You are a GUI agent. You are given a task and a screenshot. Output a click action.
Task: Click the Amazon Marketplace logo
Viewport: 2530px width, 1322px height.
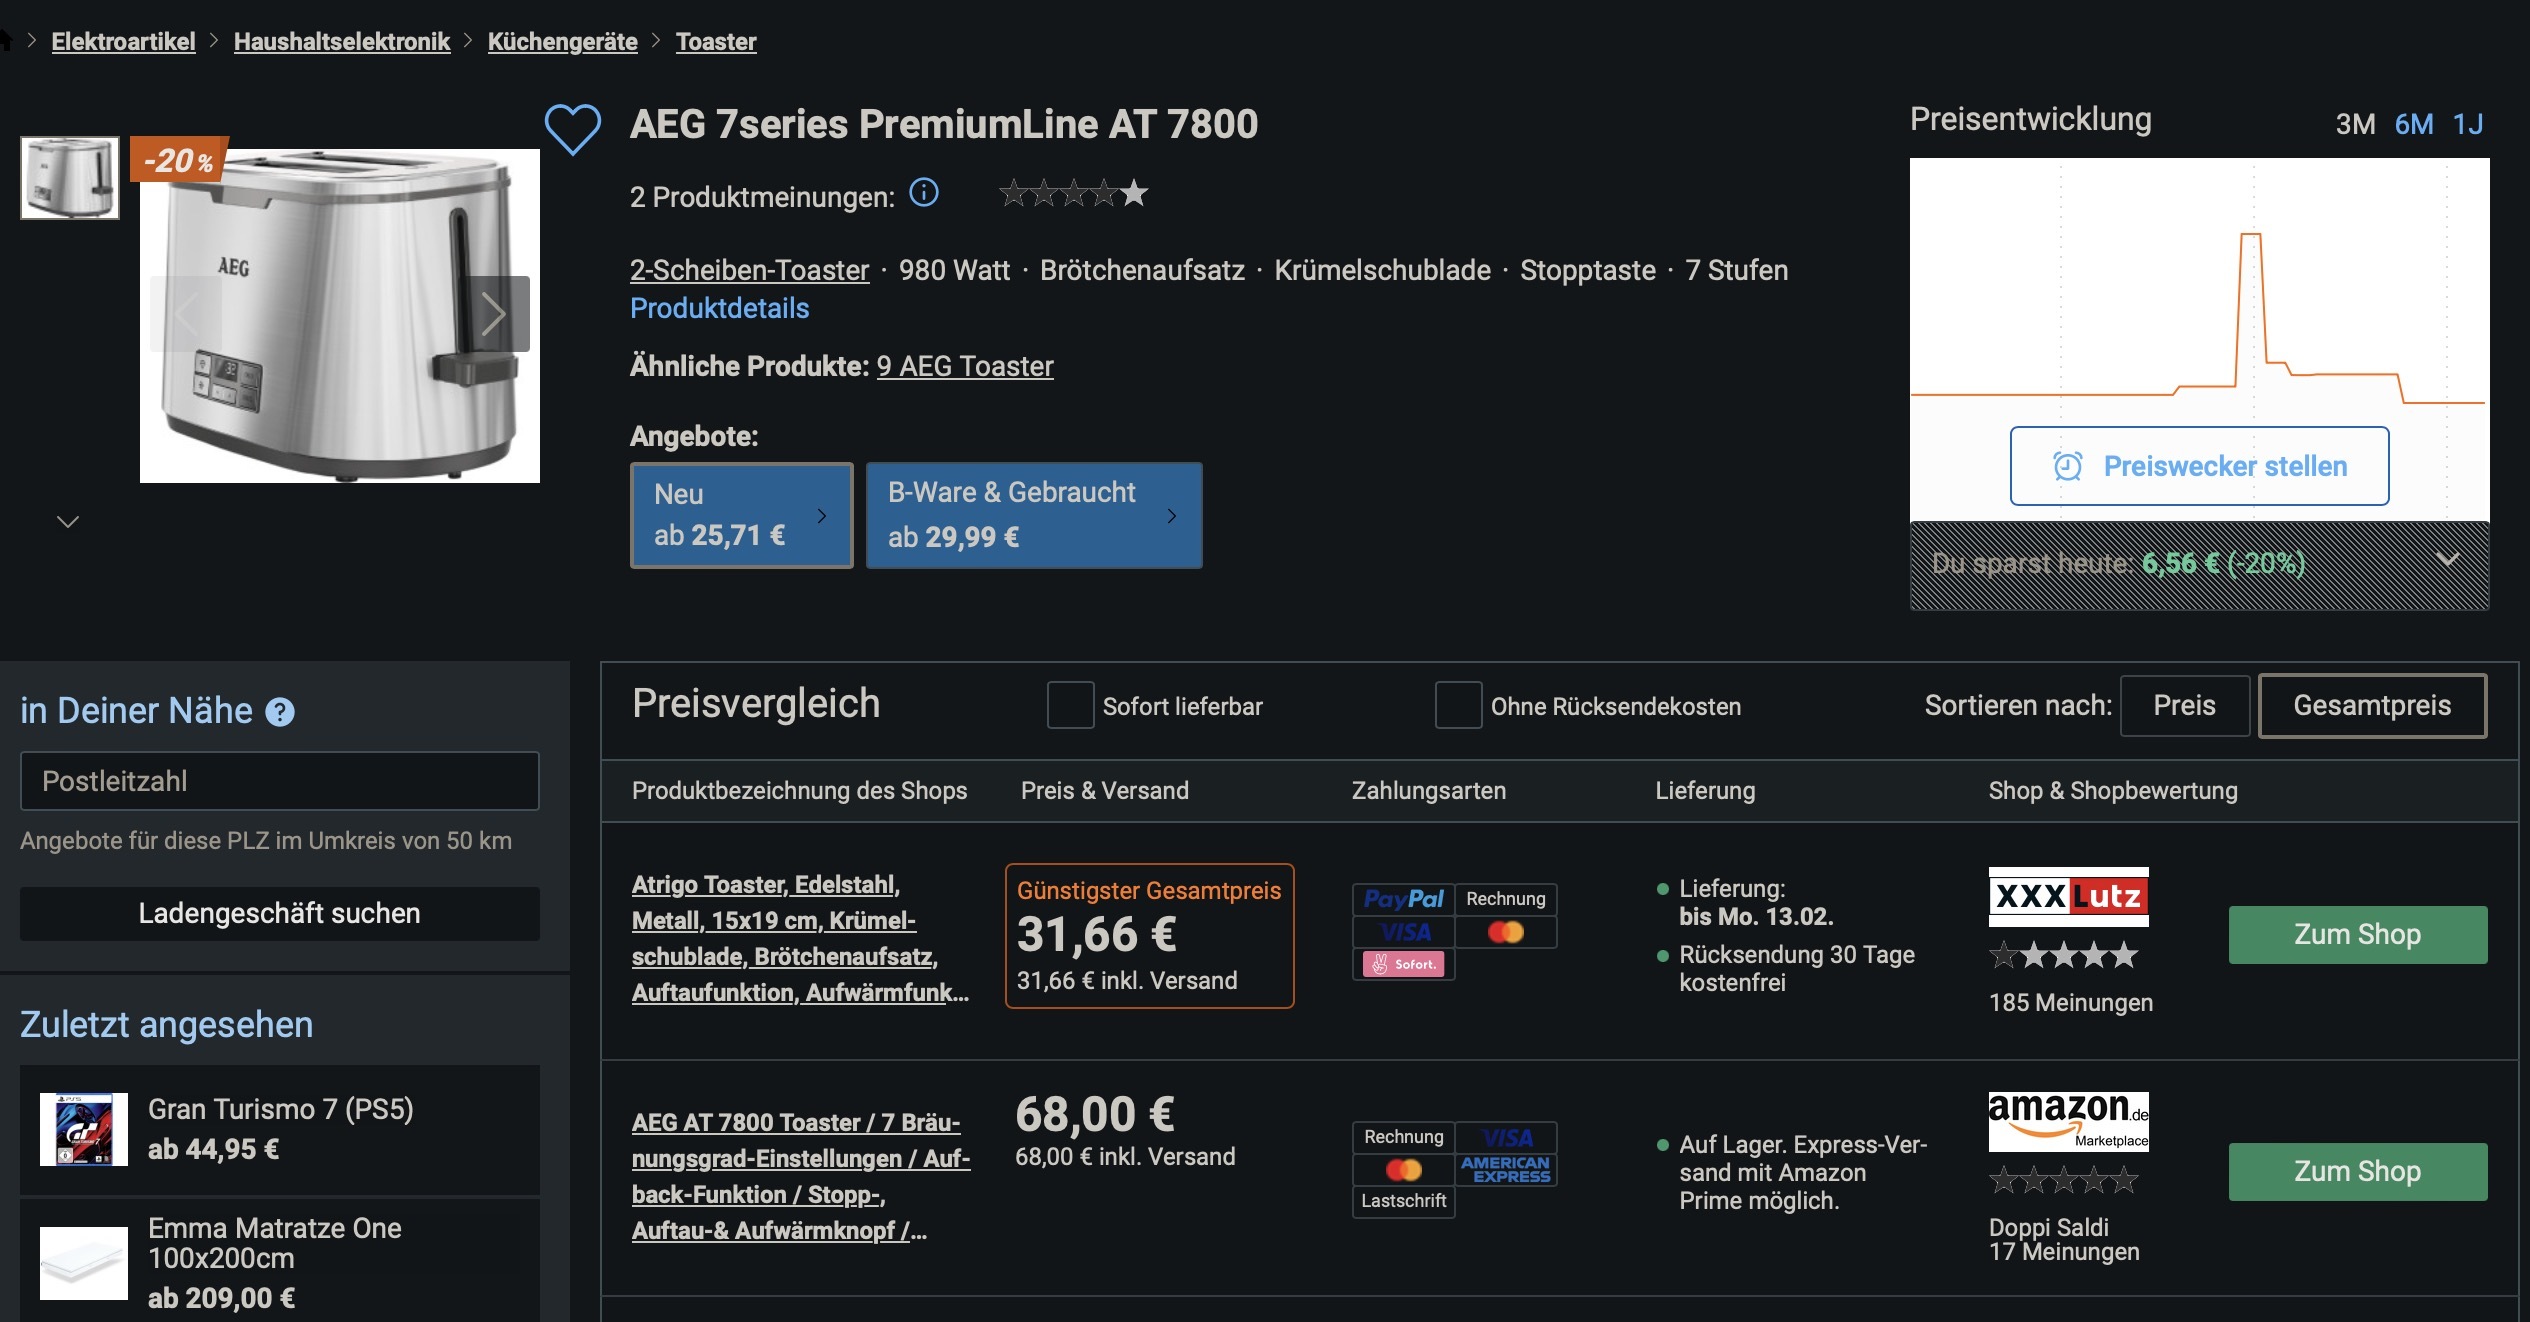(x=2067, y=1121)
